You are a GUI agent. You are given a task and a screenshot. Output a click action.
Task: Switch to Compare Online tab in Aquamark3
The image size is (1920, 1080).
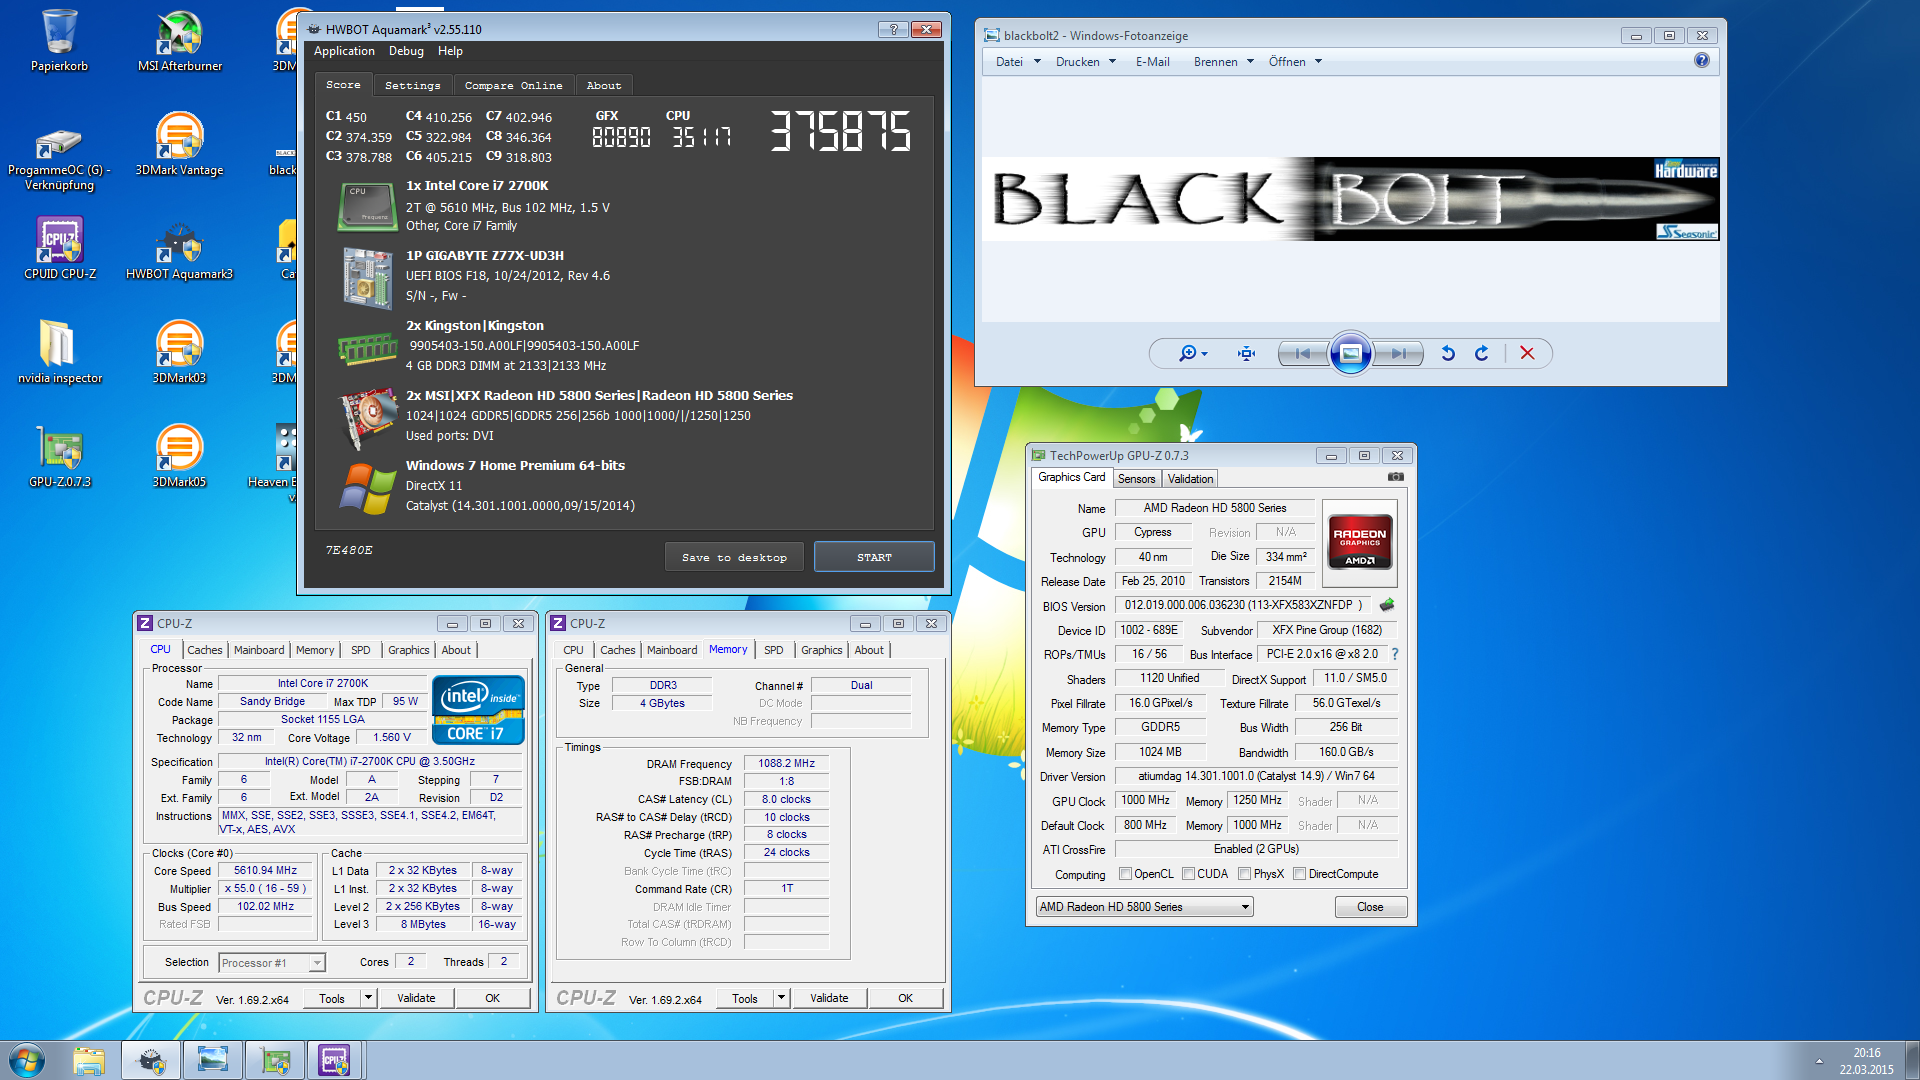pos(513,86)
